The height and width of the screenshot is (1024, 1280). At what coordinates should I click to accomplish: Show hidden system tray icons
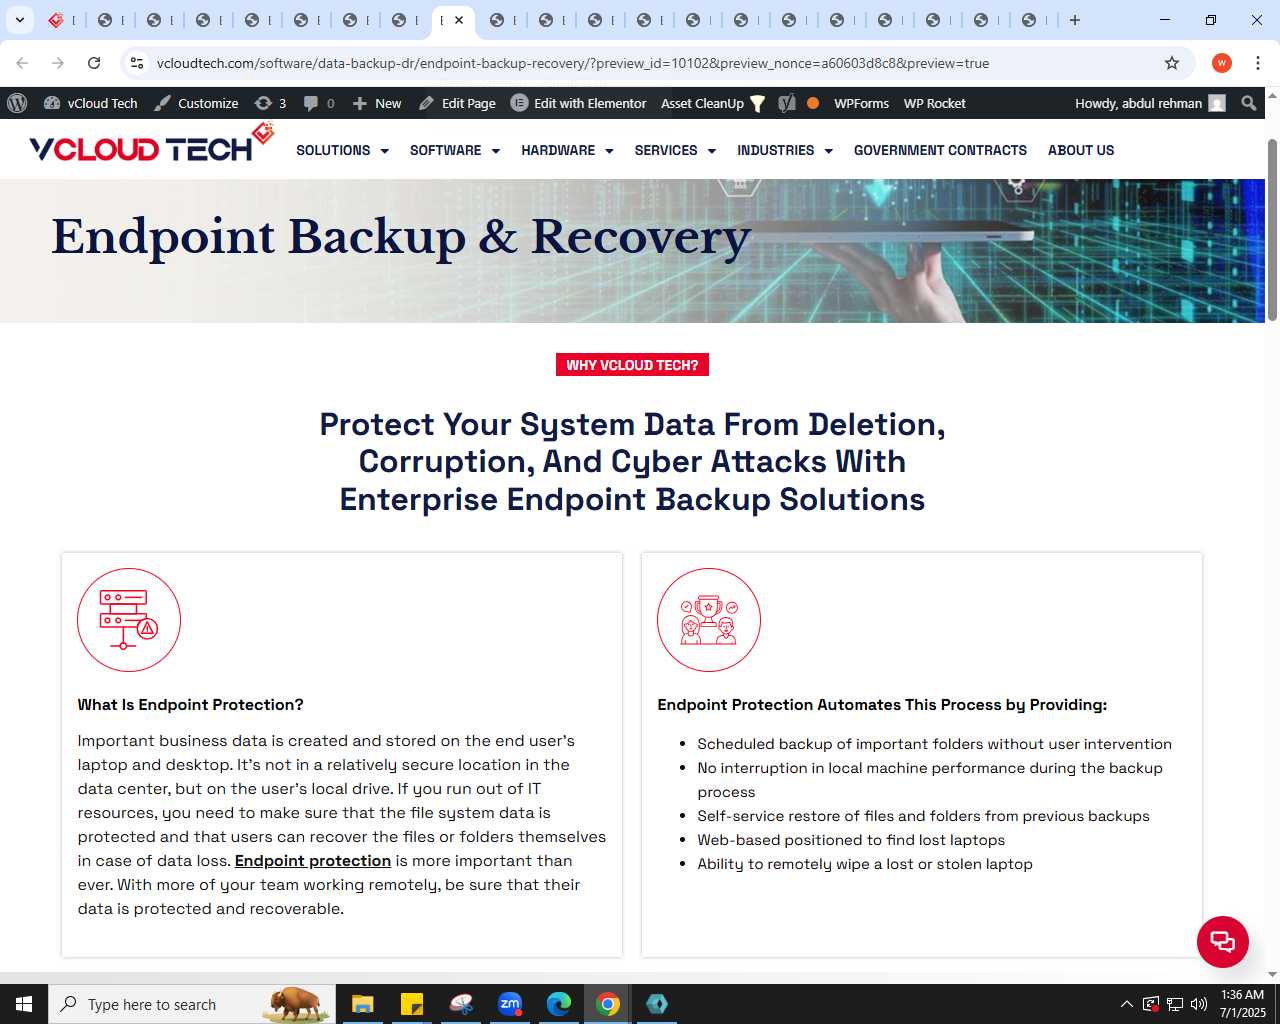point(1127,1004)
